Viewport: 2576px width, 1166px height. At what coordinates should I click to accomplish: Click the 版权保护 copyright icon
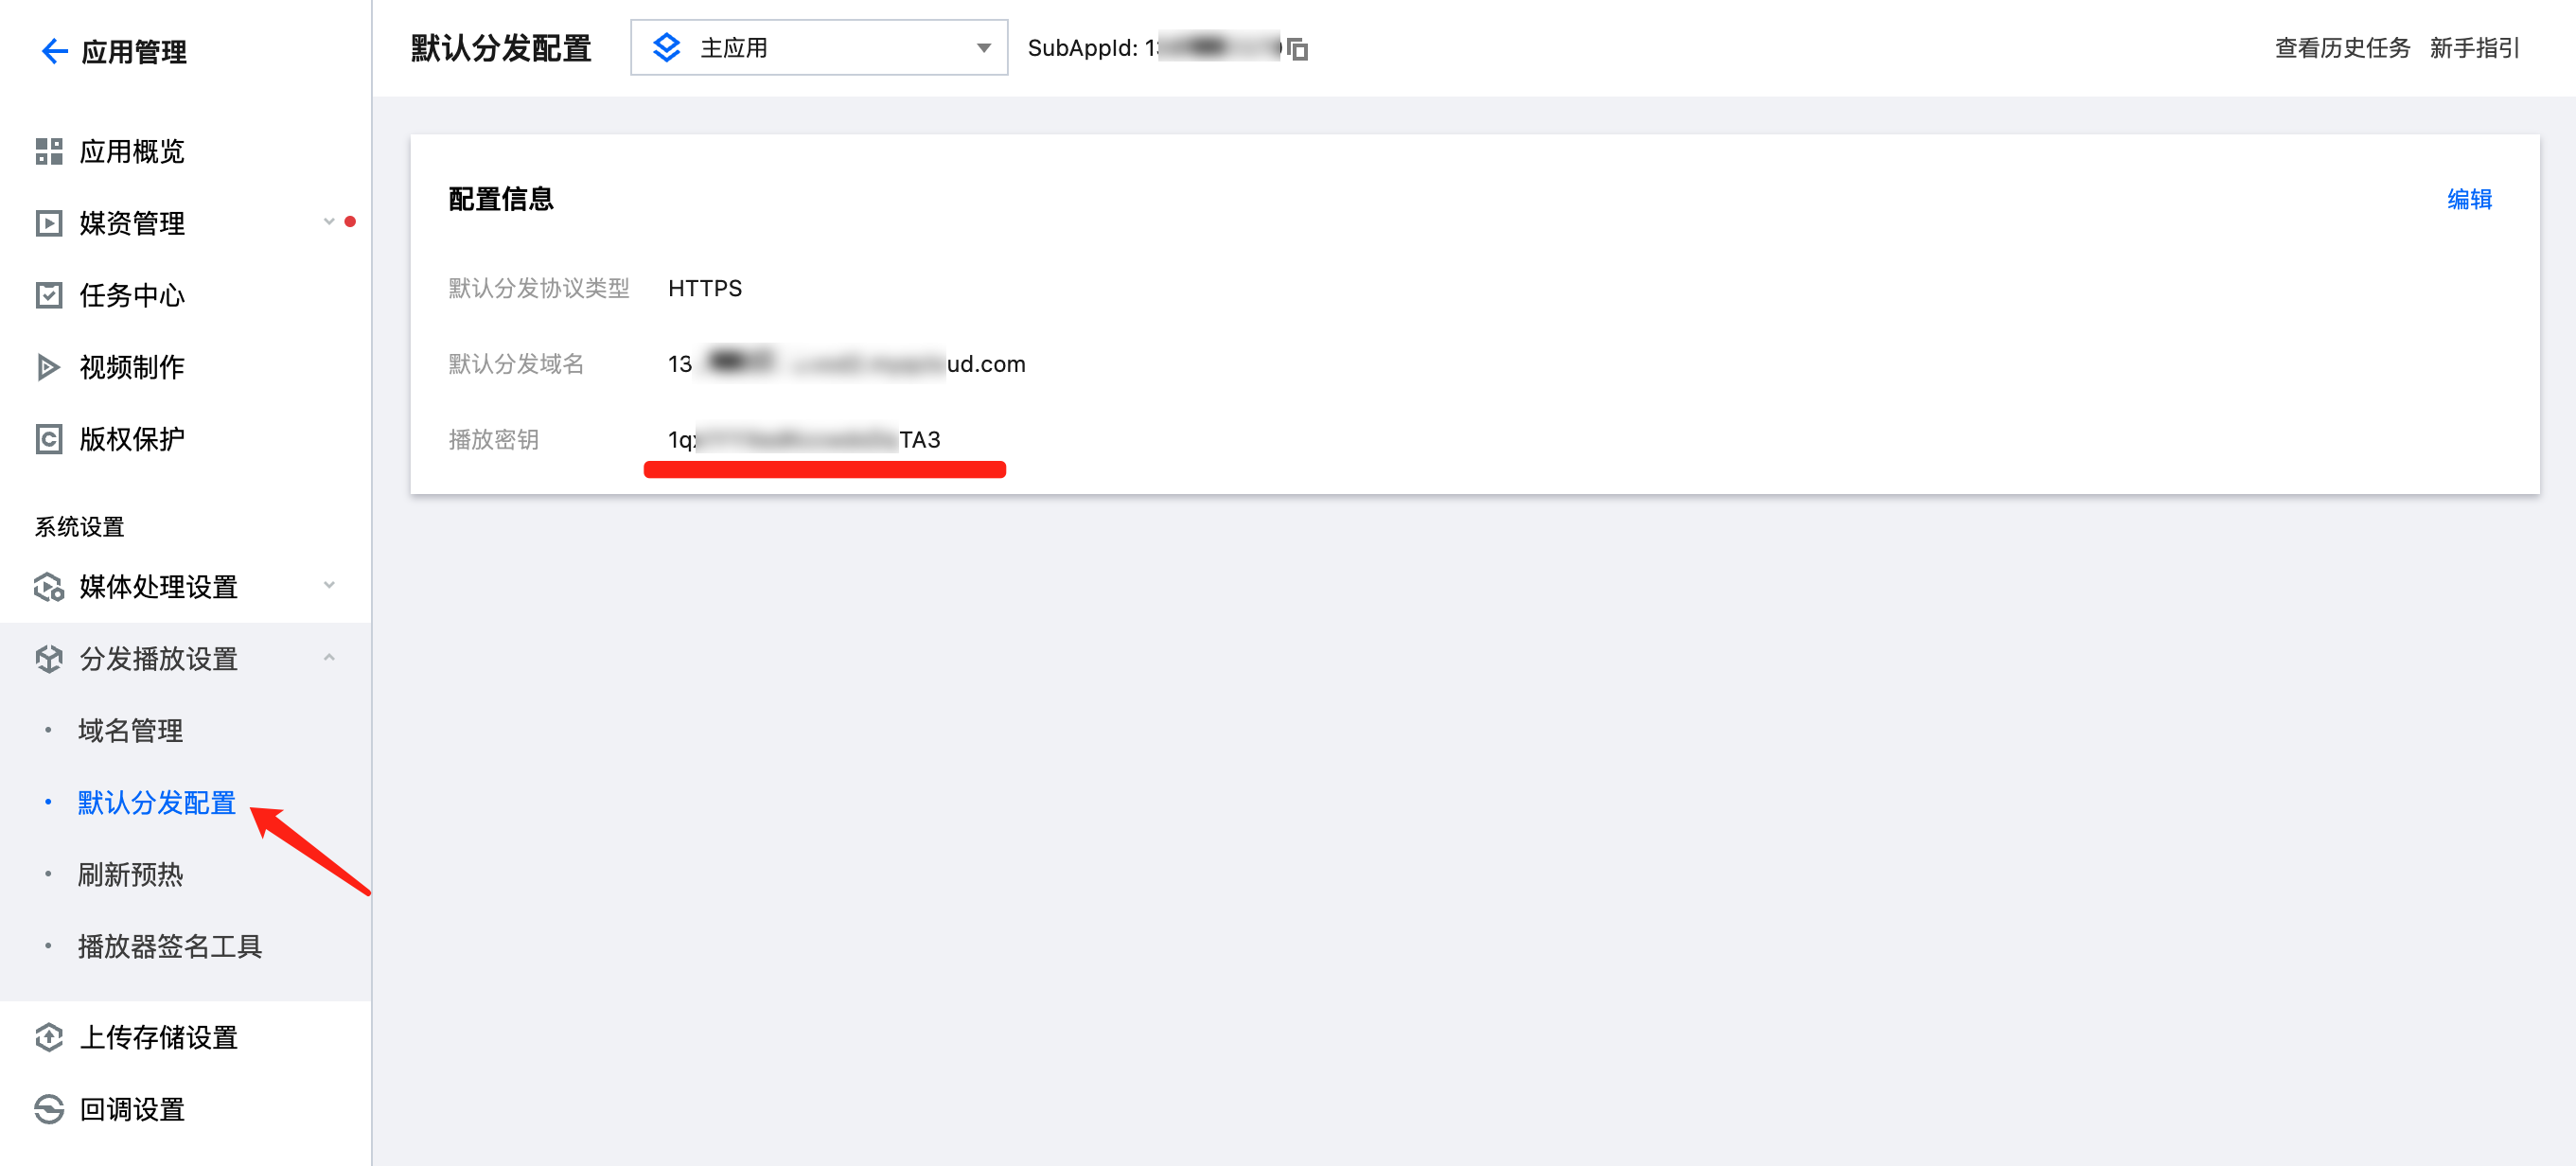coord(49,439)
